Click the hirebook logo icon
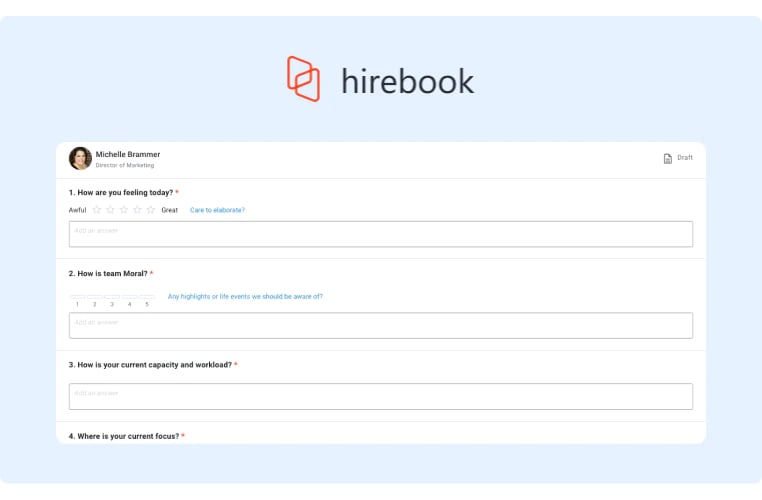The width and height of the screenshot is (762, 500). (303, 79)
